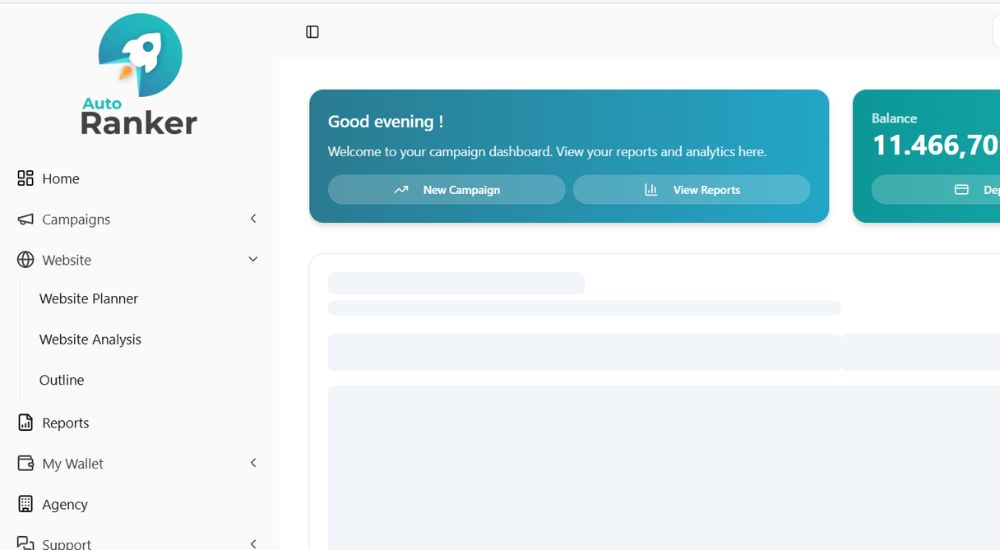The width and height of the screenshot is (1000, 550).
Task: Open Website Analysis page
Action: pos(90,340)
